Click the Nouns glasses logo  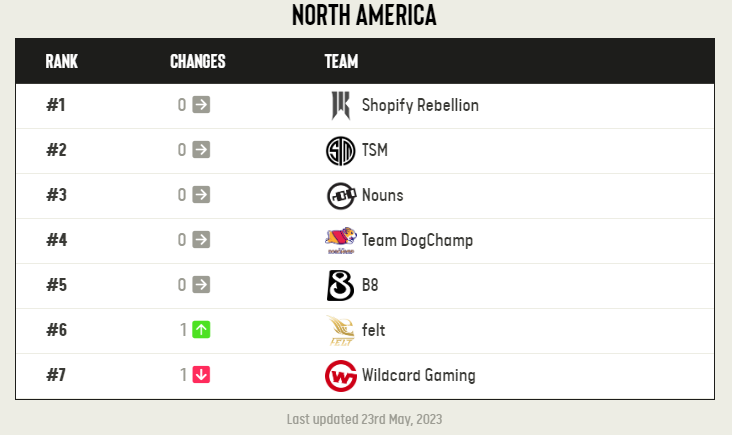[341, 196]
